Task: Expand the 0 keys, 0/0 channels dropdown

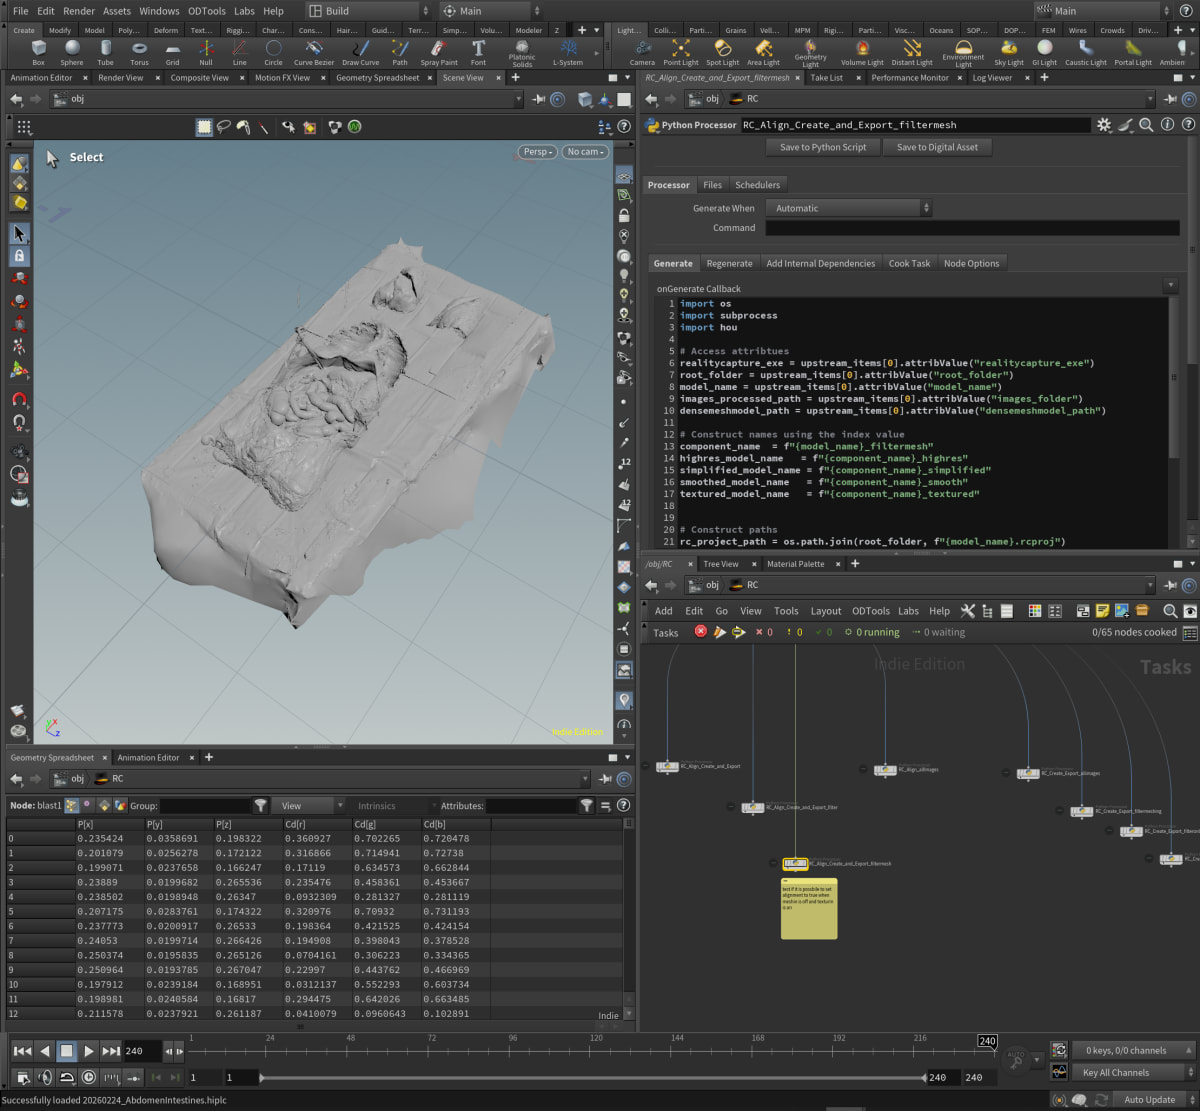Action: (1134, 1050)
